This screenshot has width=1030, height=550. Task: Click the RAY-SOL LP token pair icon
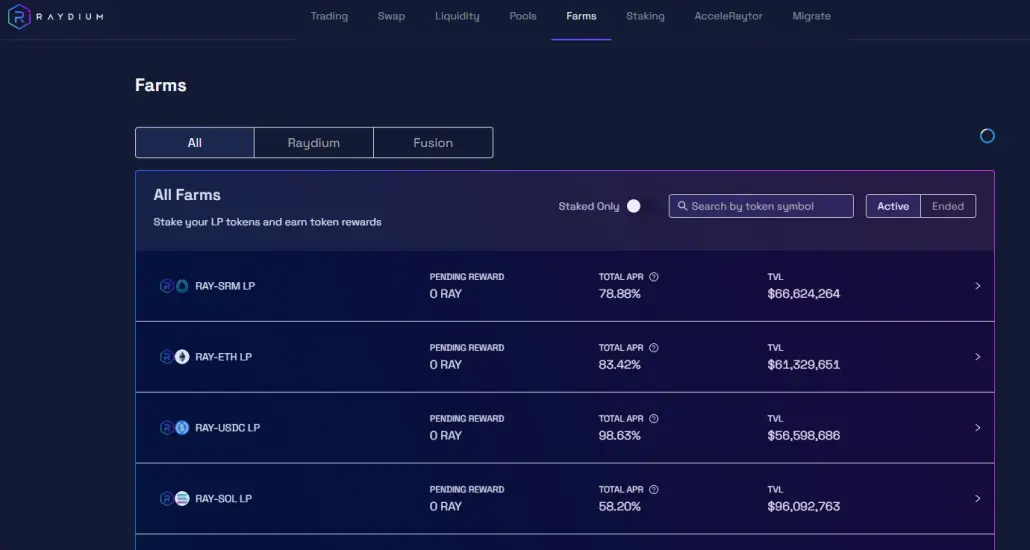tap(174, 499)
